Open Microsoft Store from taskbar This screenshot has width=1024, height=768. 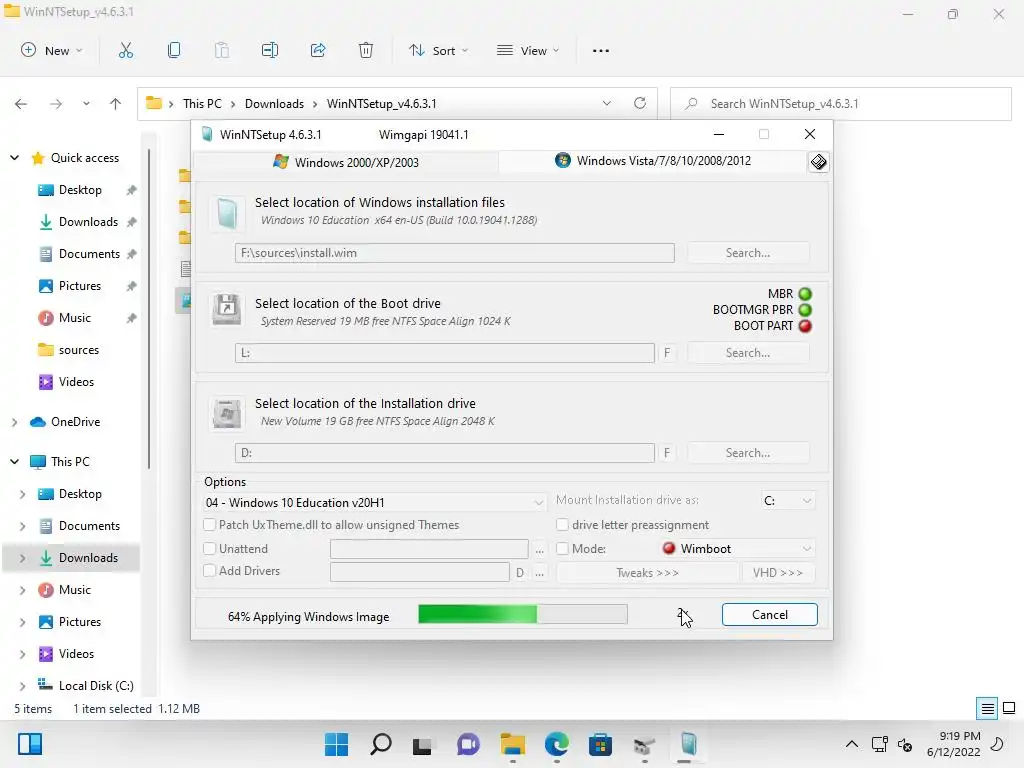(600, 744)
